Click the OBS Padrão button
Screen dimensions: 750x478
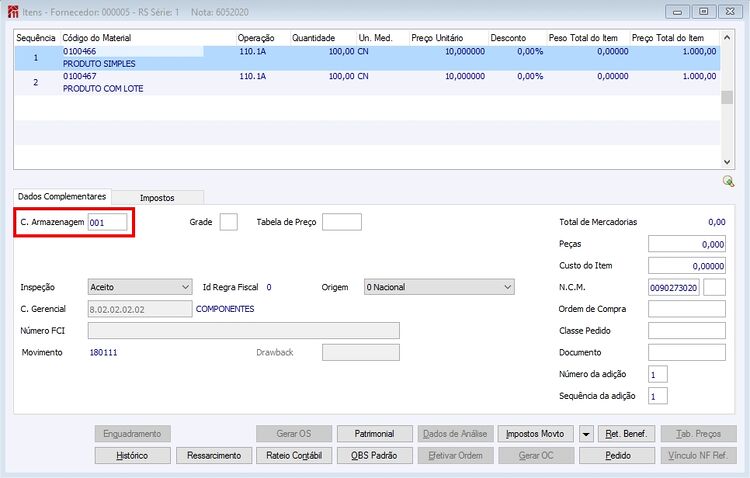(375, 456)
